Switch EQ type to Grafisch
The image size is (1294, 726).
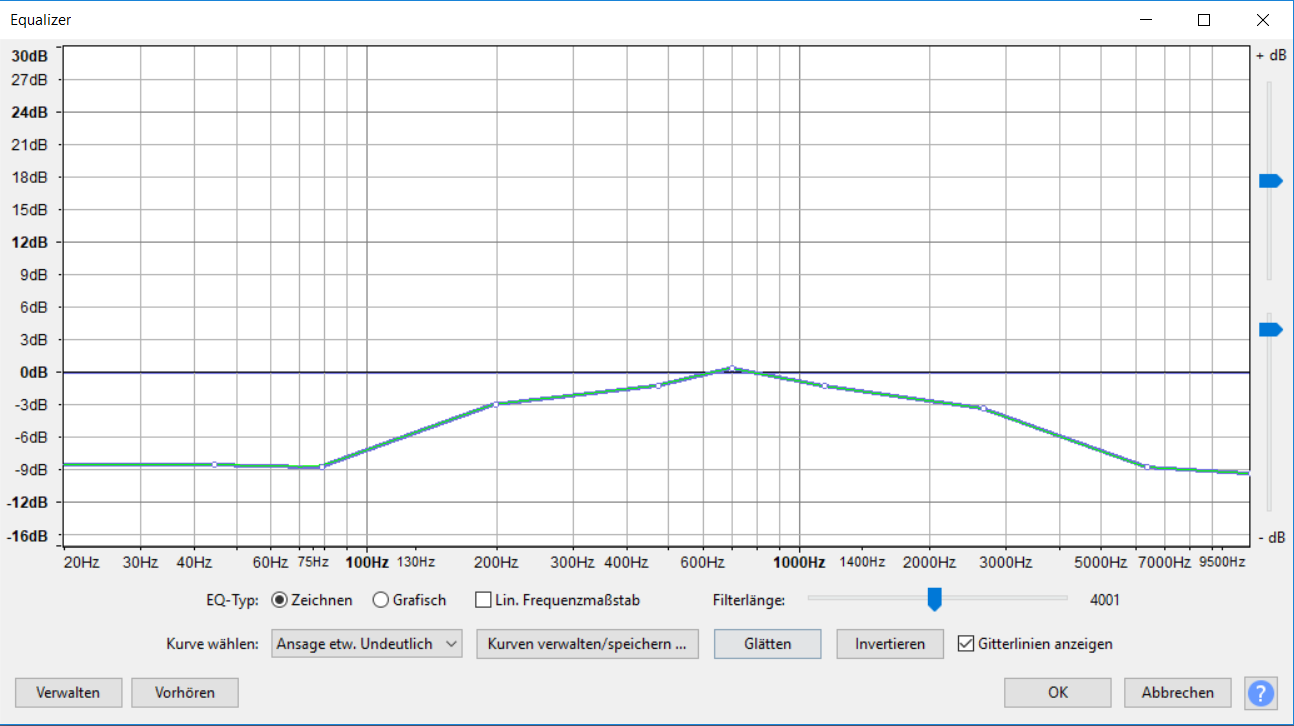pyautogui.click(x=381, y=600)
